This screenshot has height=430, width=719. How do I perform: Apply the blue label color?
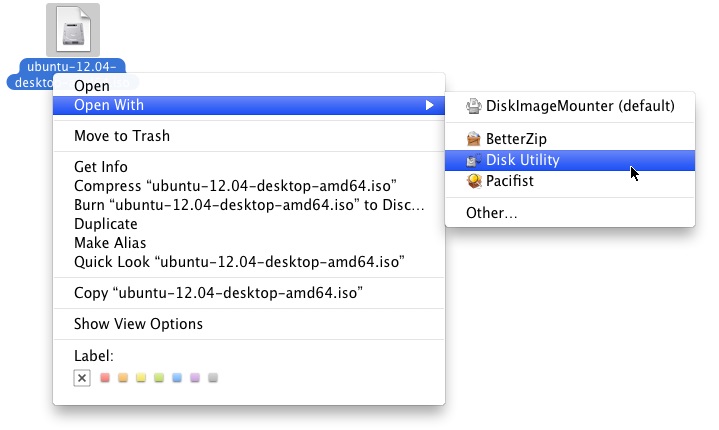(x=177, y=377)
